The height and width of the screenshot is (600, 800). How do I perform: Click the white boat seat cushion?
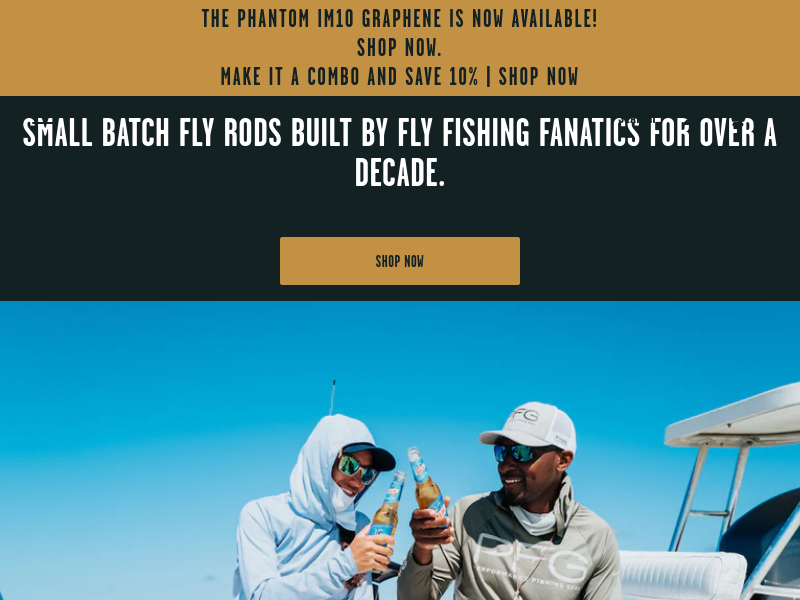point(681,576)
